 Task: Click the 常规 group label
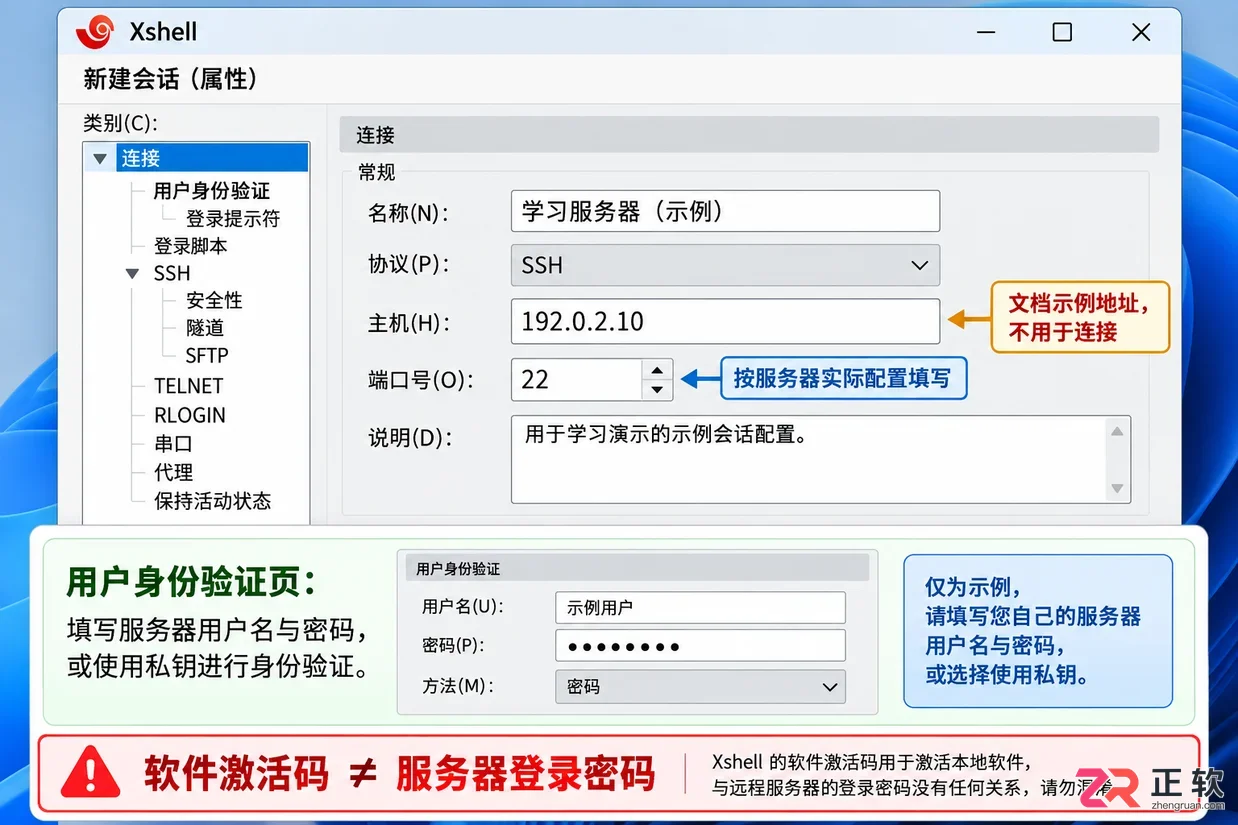pos(377,172)
